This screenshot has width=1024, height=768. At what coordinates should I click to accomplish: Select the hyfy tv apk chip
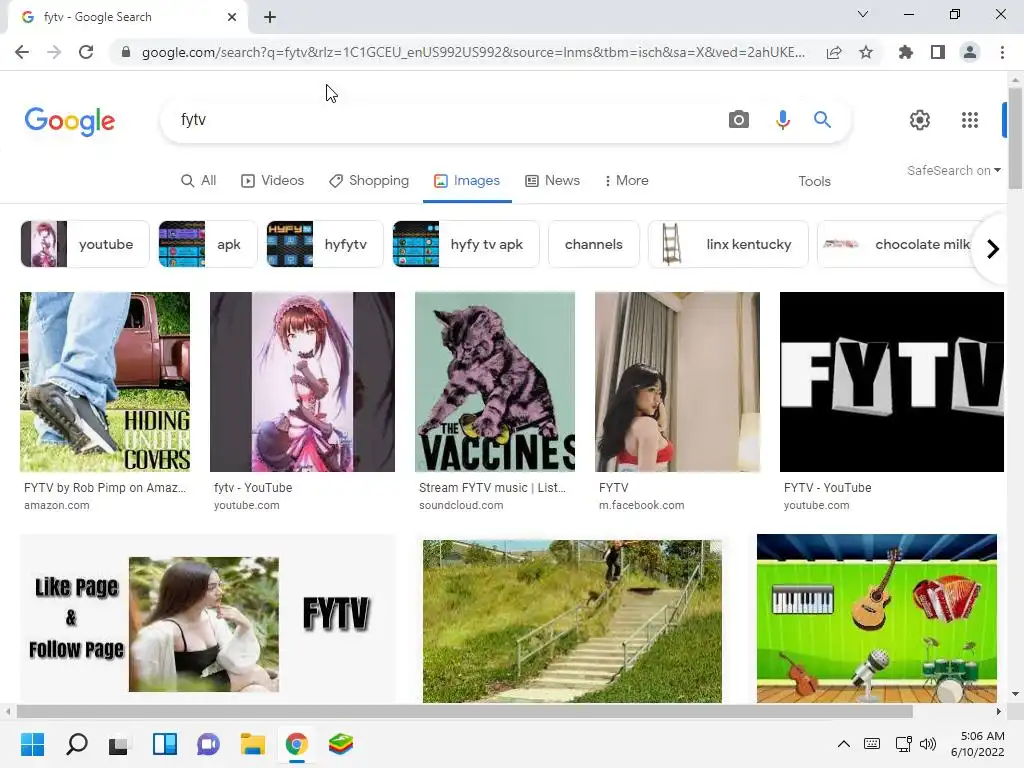466,244
